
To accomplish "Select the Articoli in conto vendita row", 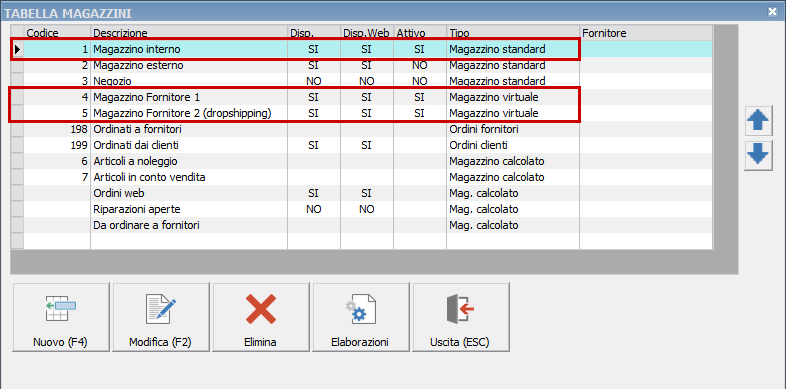I will click(361, 177).
